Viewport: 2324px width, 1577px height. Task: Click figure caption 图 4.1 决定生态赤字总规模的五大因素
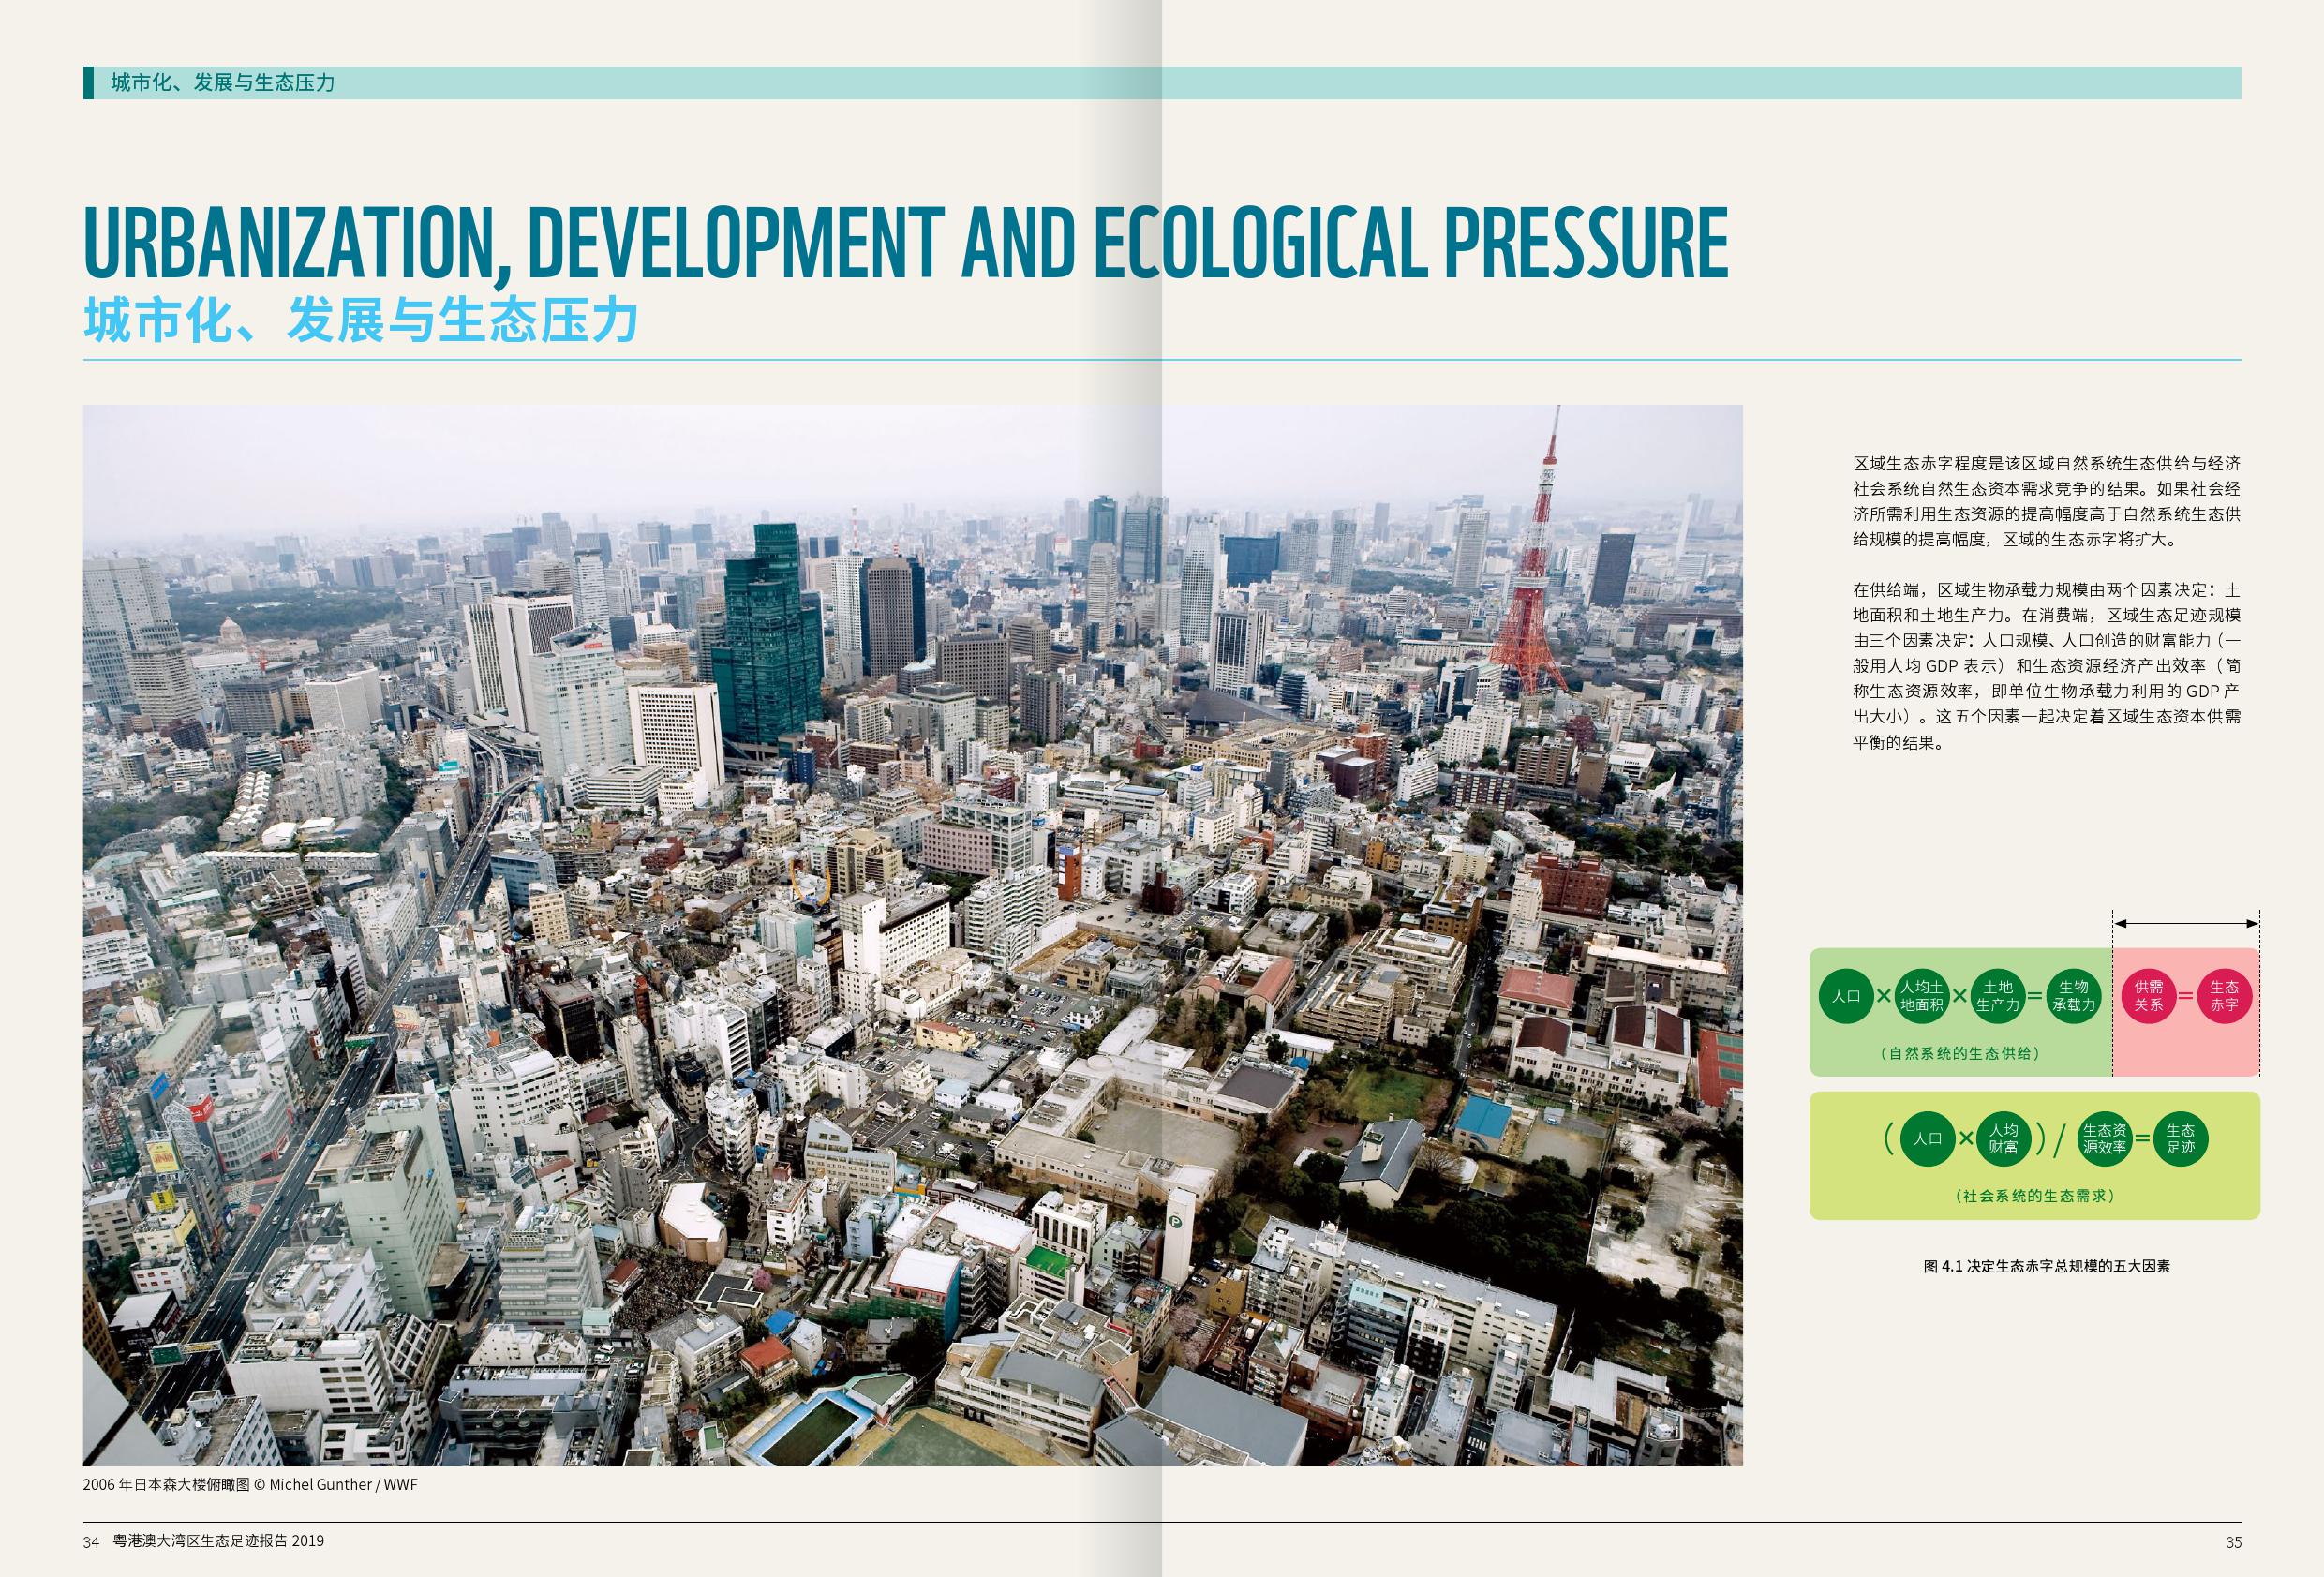(x=2046, y=1266)
